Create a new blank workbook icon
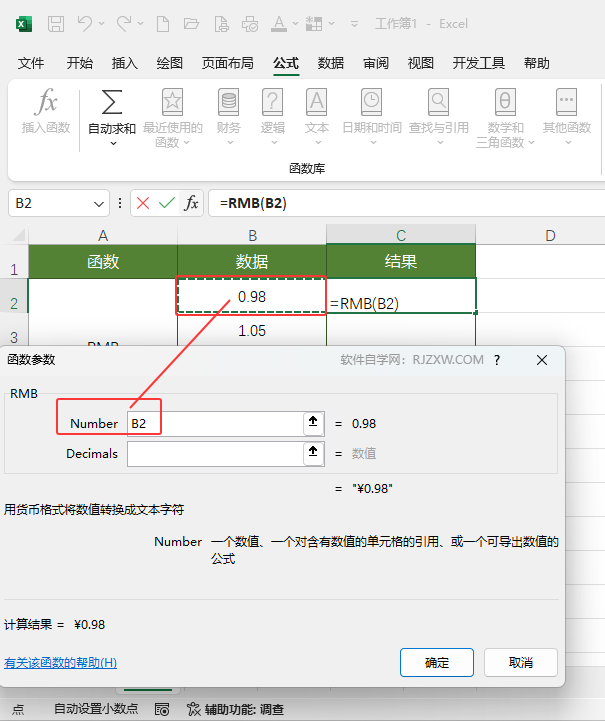The width and height of the screenshot is (605, 721). coord(163,23)
